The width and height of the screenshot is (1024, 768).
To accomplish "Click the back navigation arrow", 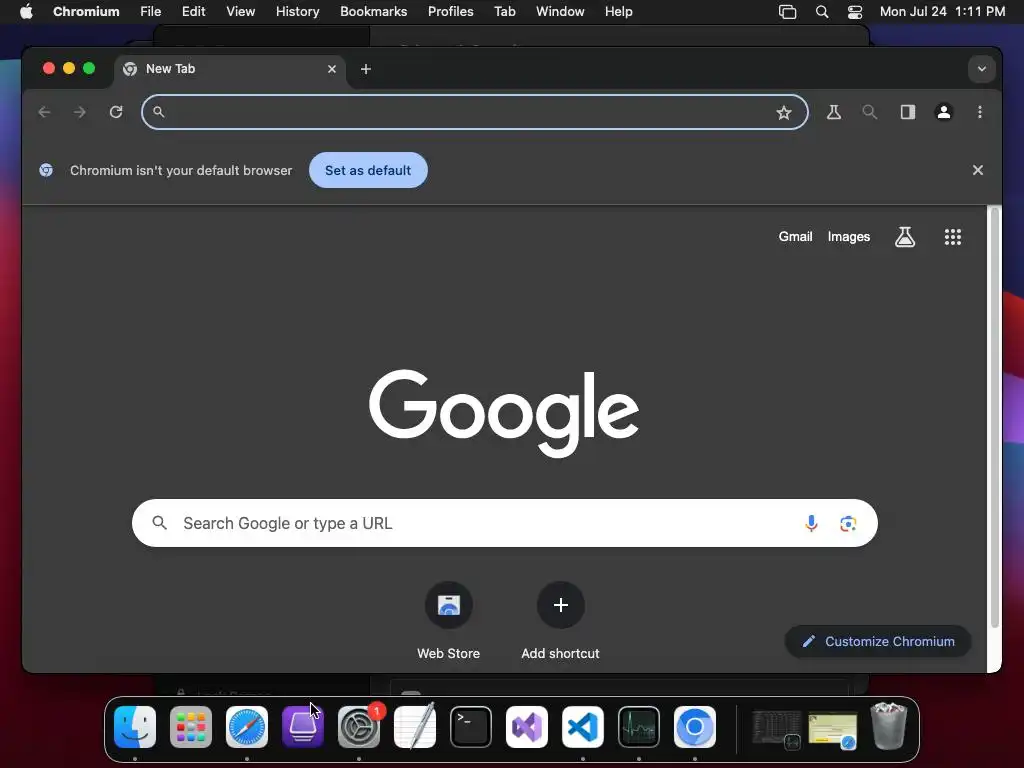I will pyautogui.click(x=44, y=112).
